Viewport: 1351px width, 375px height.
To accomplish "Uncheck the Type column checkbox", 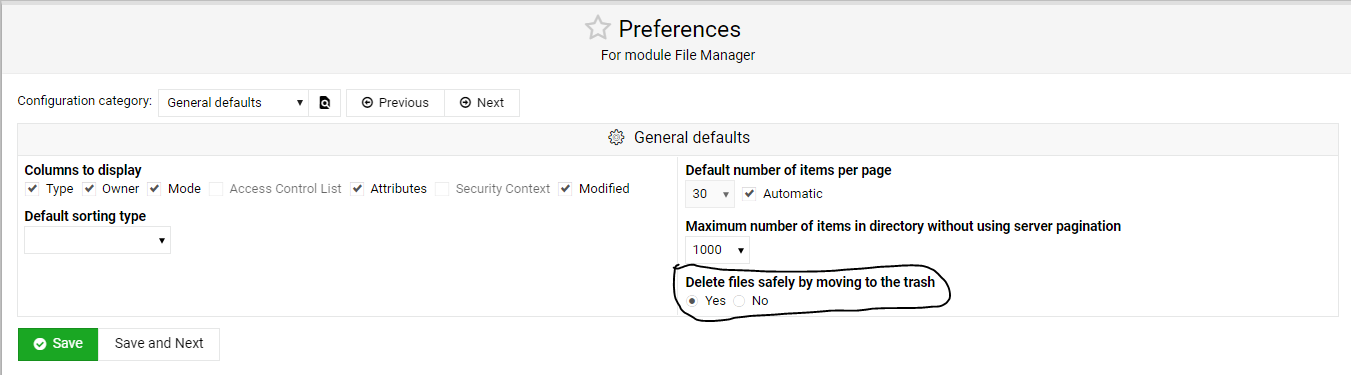I will [x=33, y=188].
